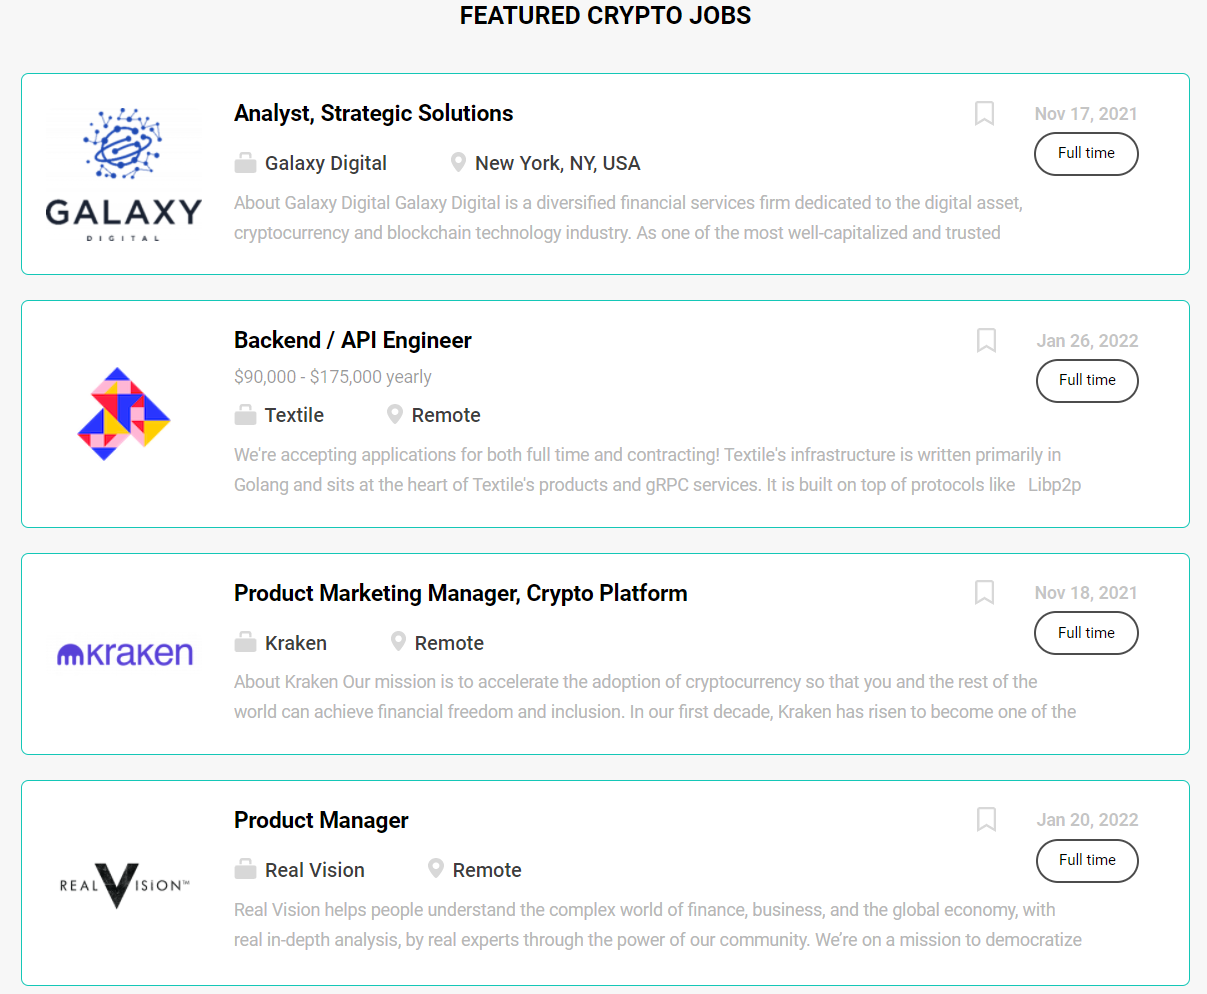Open the Product Manager job title
This screenshot has width=1207, height=994.
[x=321, y=821]
